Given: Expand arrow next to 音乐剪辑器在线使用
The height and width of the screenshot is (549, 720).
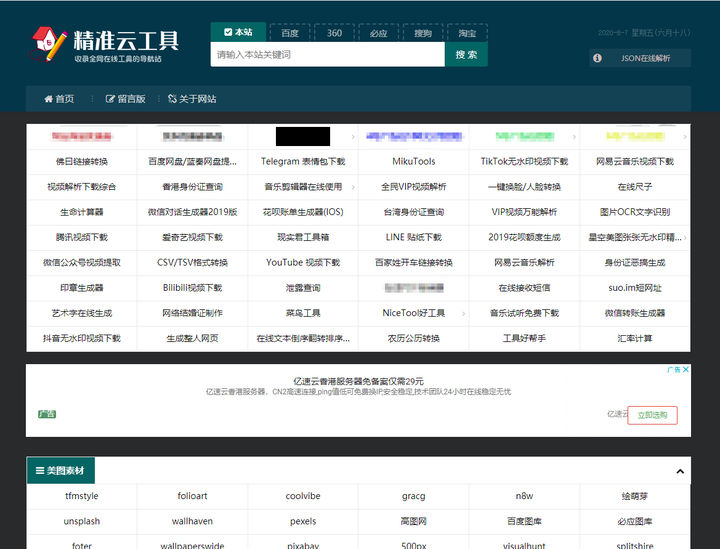Looking at the screenshot, I should click(x=353, y=187).
